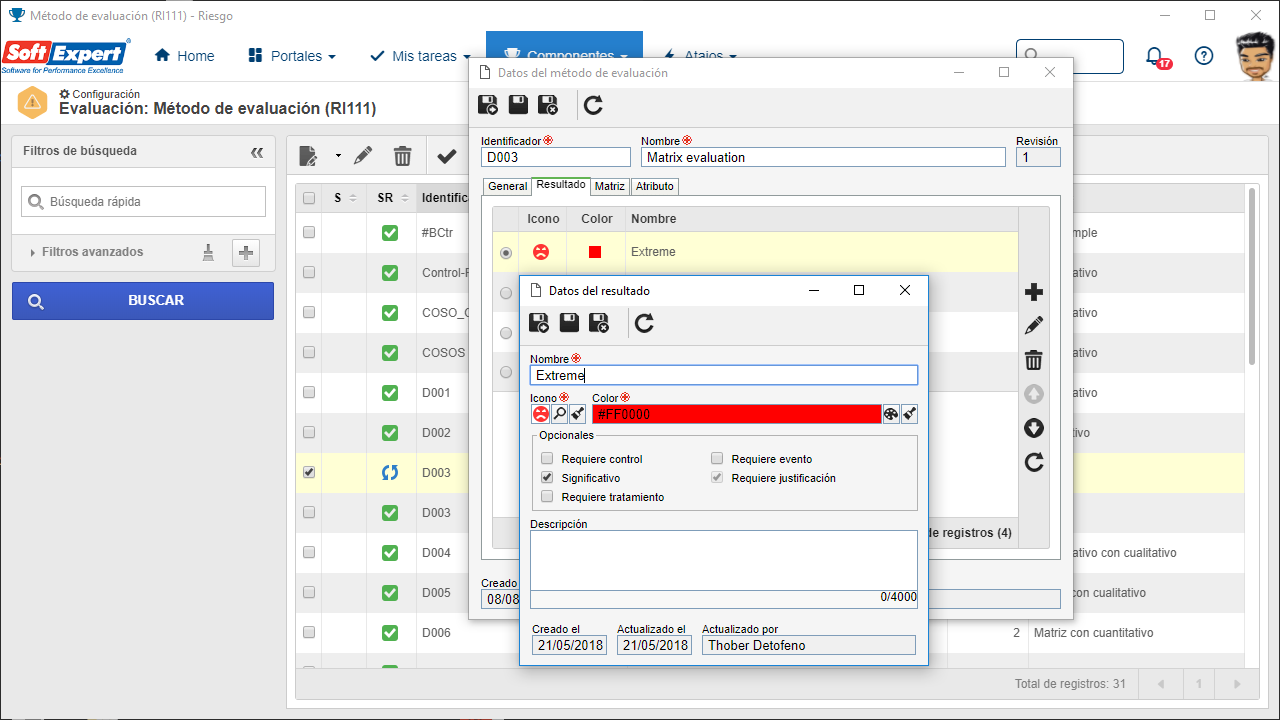Click the red color swatch in Extreme row

click(x=595, y=252)
